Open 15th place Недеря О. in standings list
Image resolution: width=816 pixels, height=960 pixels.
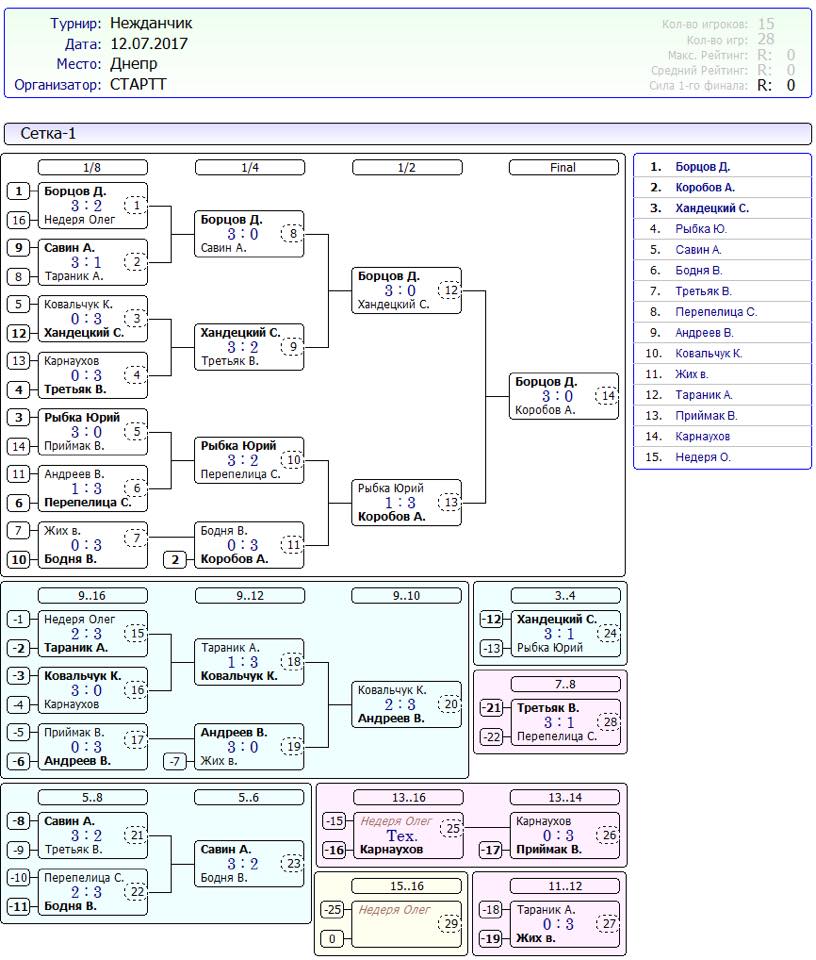pos(703,457)
